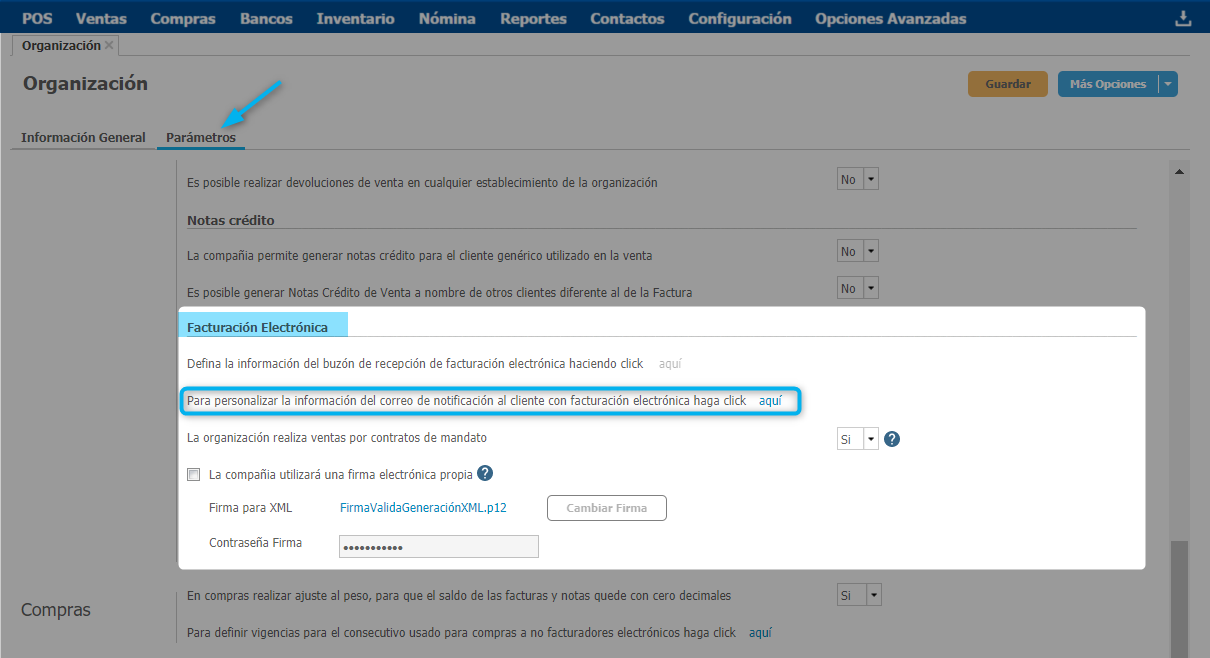This screenshot has height=658, width=1210.
Task: Expand the Más Opciones dropdown arrow
Action: pyautogui.click(x=1168, y=84)
